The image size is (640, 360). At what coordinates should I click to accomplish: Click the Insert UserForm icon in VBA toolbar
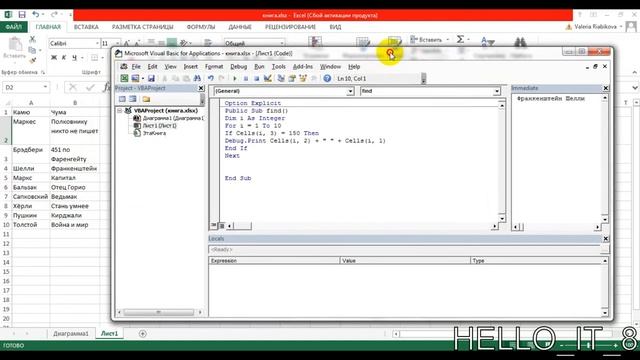pos(135,78)
